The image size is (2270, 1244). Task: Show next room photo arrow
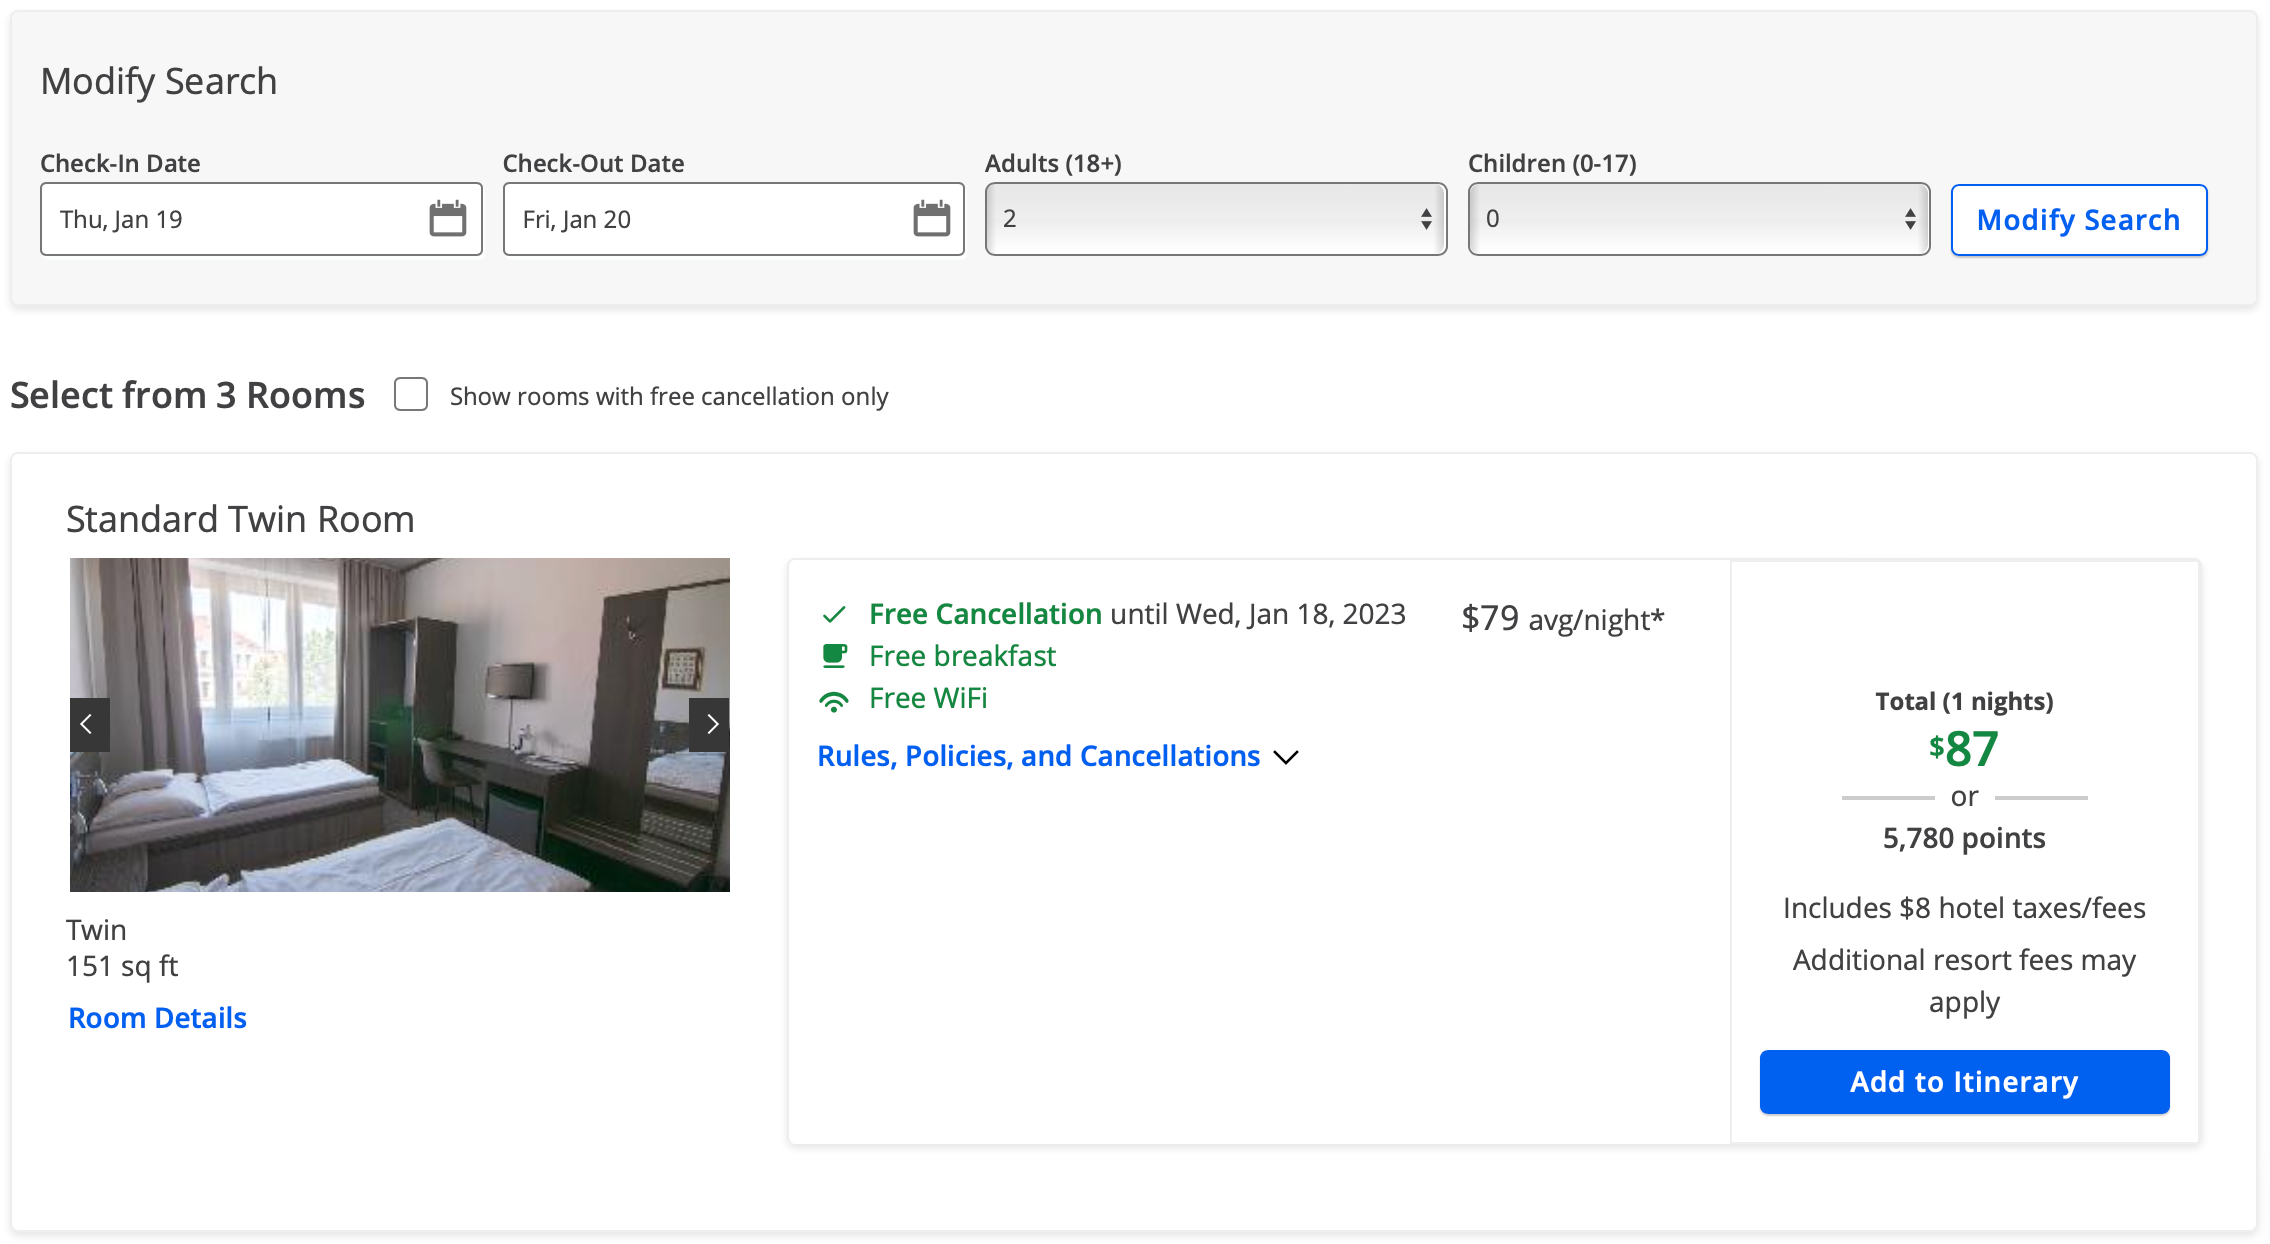point(710,724)
